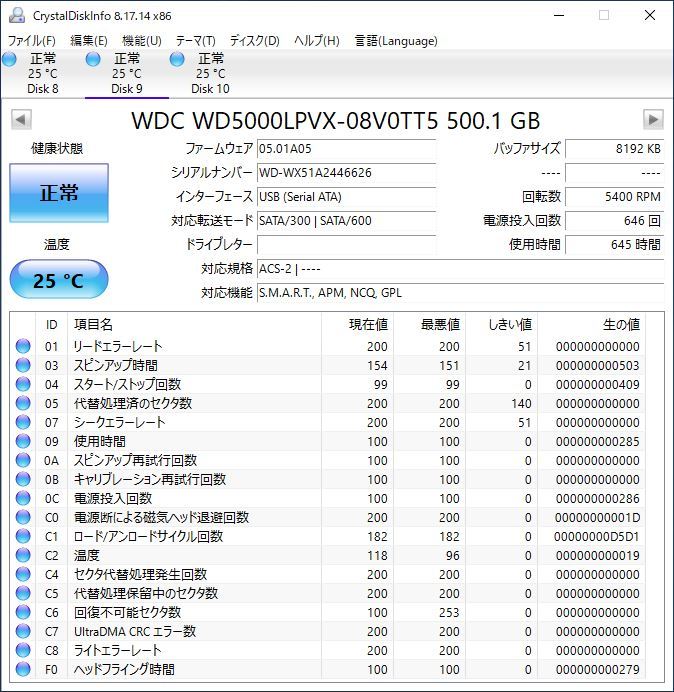Screen dimensions: 674x692
Task: Click the しきい値 column header
Action: [501, 324]
